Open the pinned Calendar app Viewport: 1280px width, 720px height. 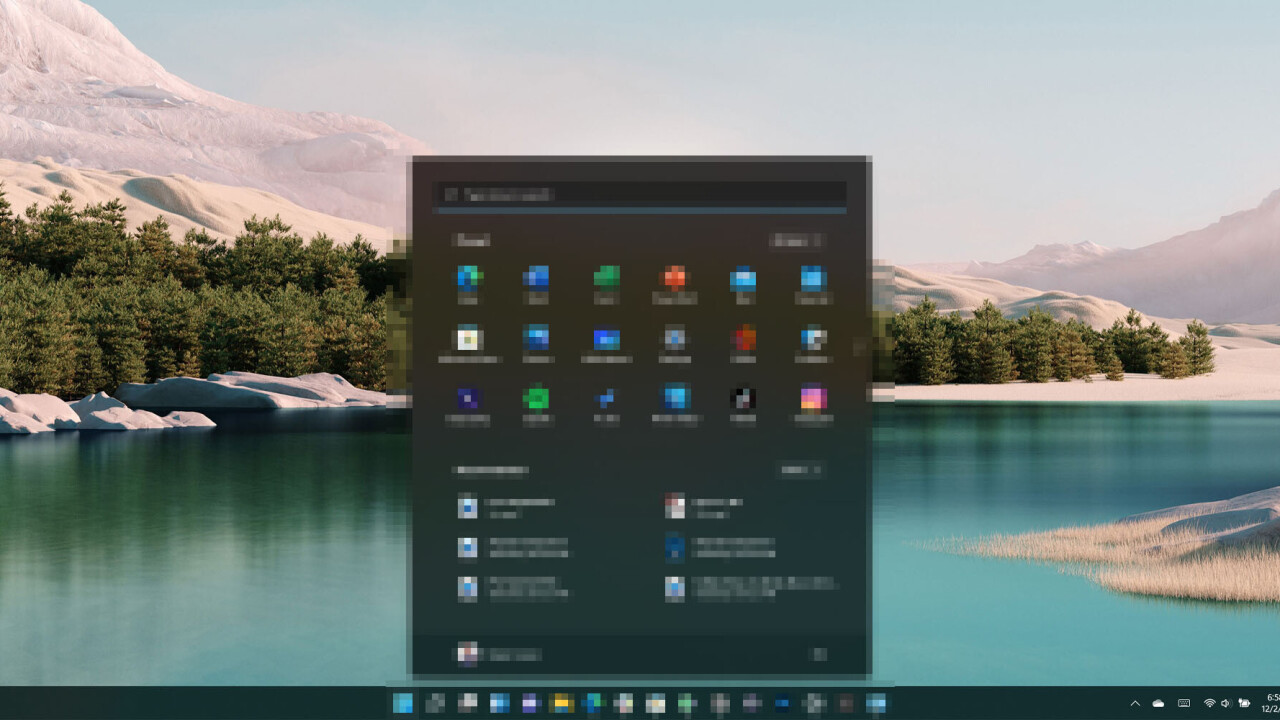812,280
